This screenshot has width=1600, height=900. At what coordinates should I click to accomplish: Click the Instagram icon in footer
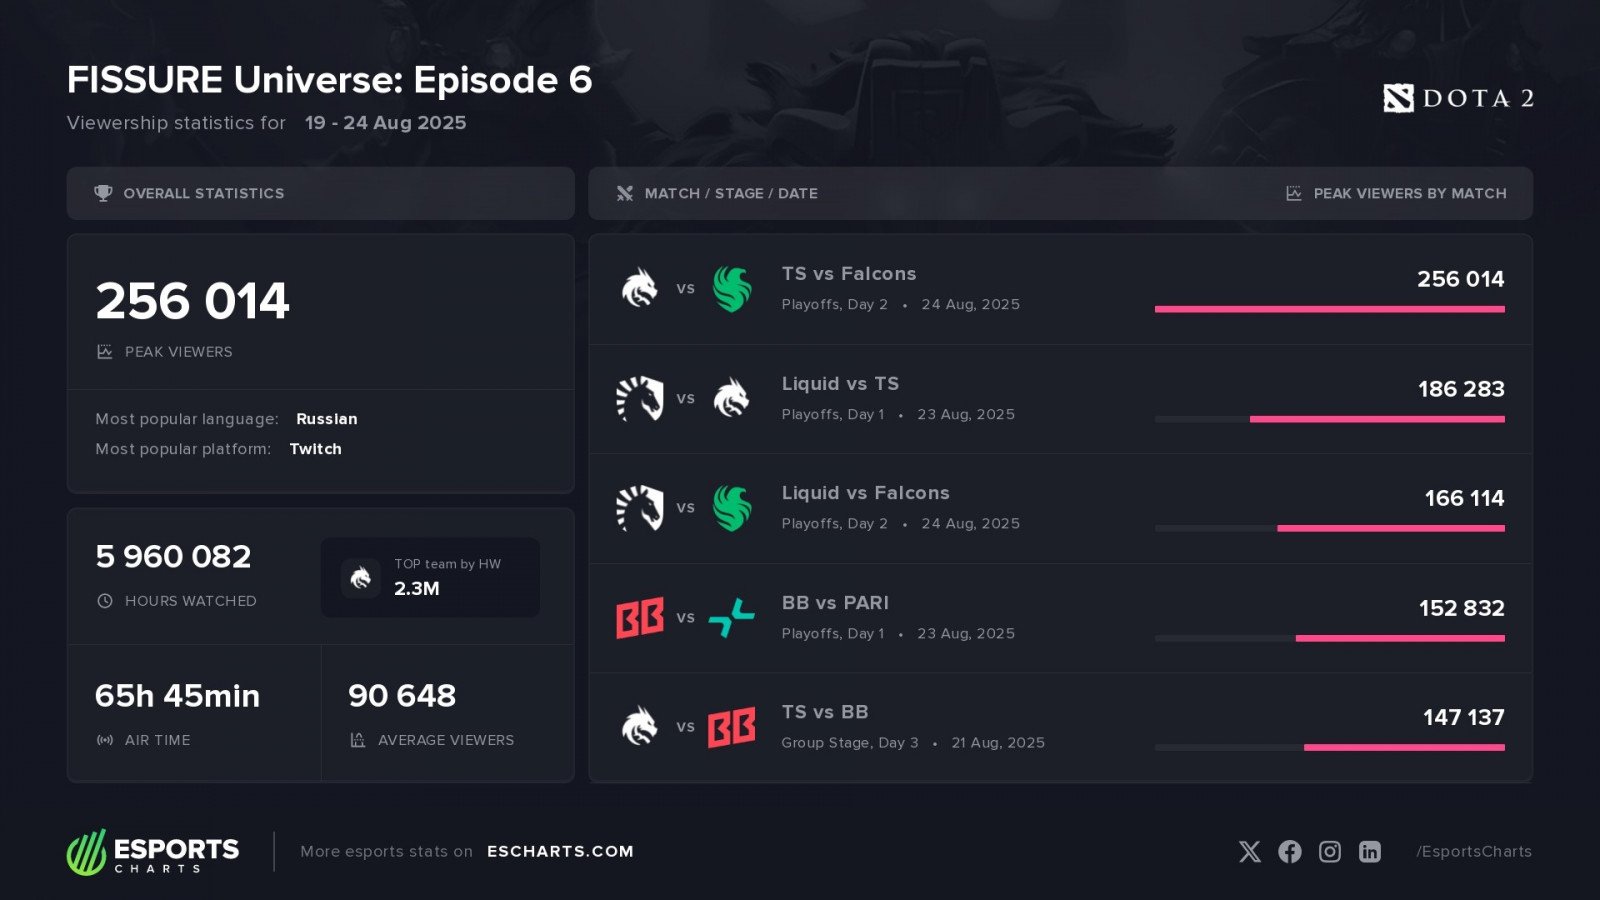pyautogui.click(x=1330, y=851)
